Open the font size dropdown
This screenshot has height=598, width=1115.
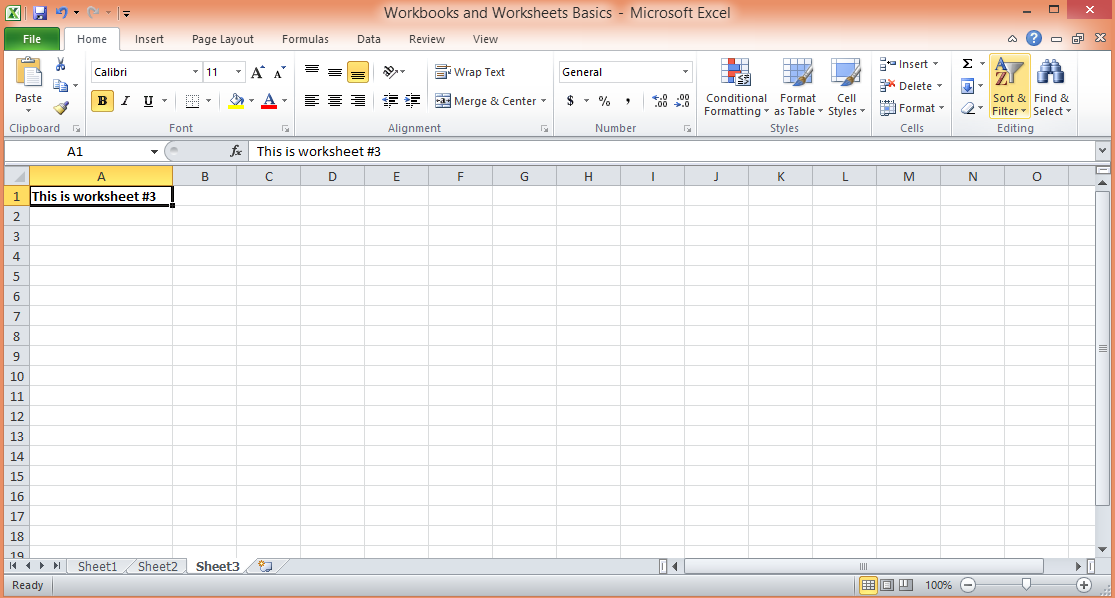click(238, 72)
